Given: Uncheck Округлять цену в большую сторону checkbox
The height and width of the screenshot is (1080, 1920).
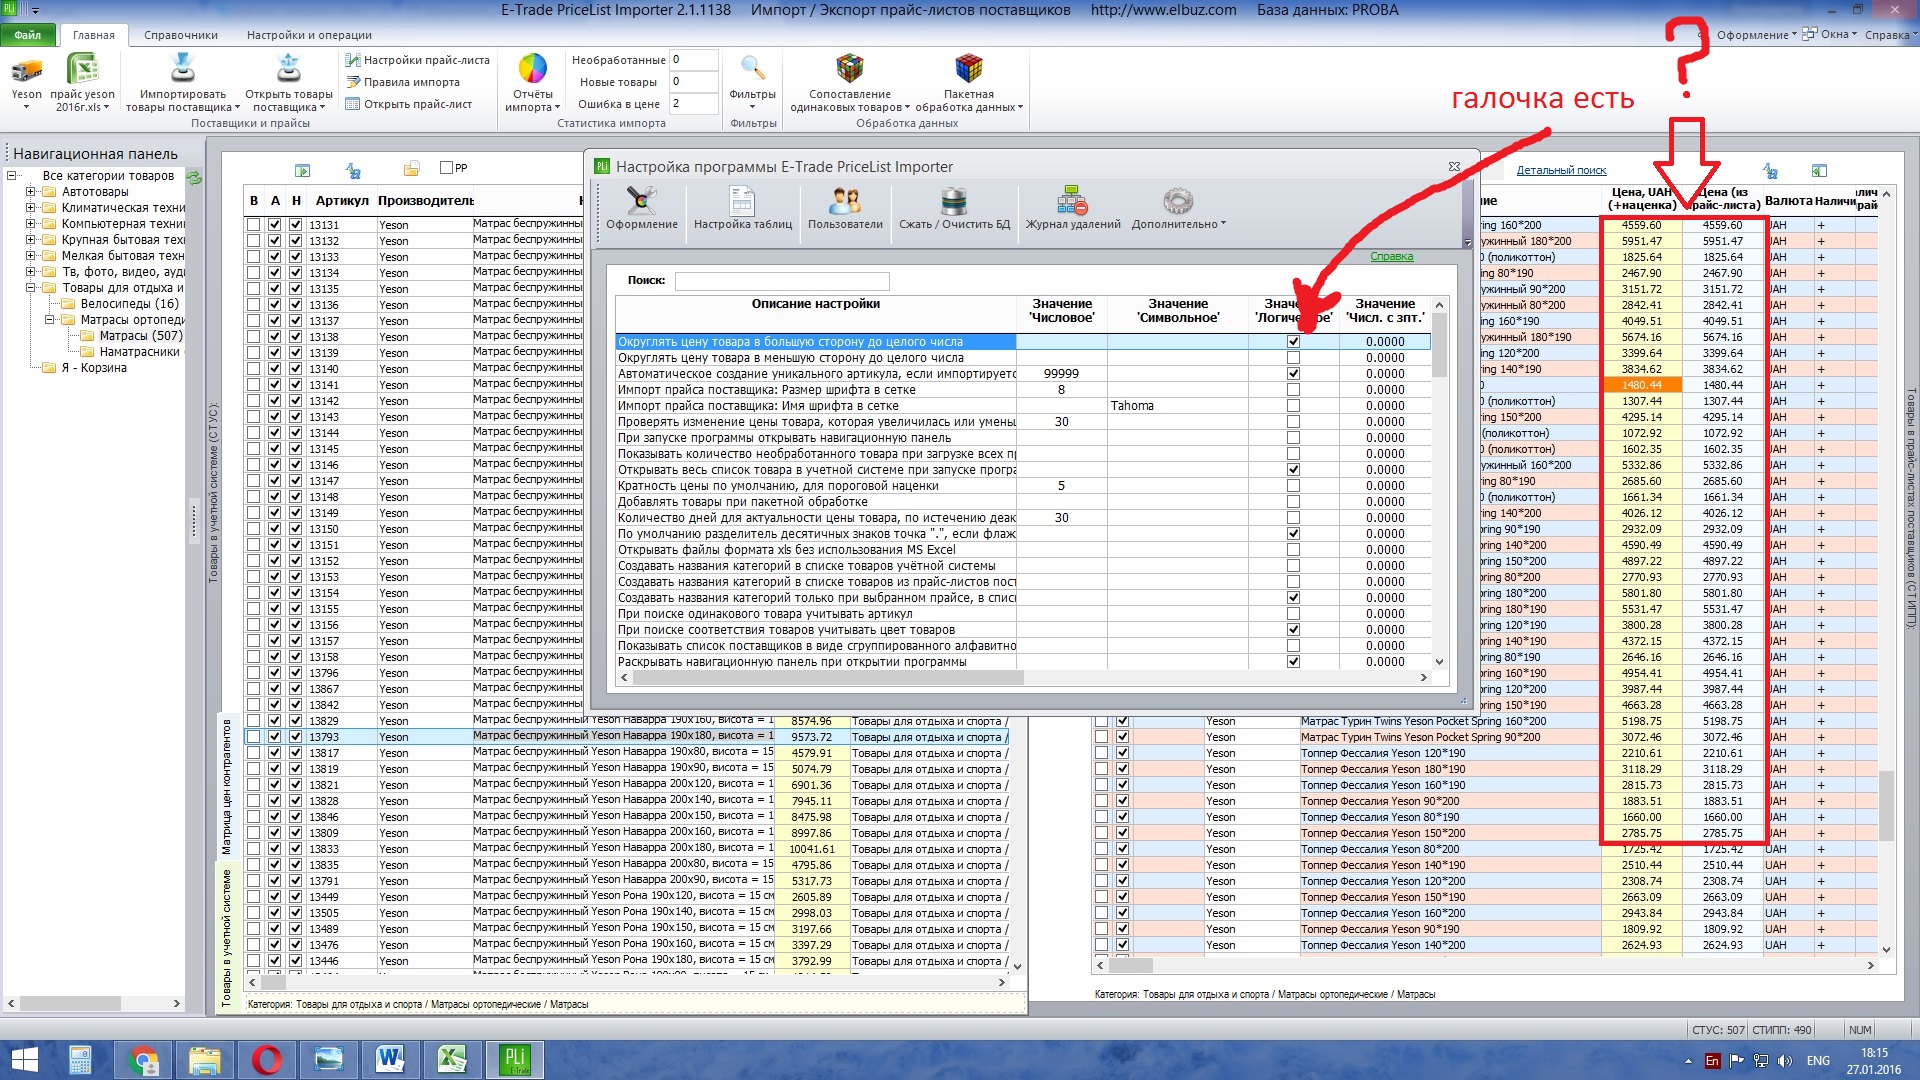Looking at the screenshot, I should click(x=1293, y=341).
